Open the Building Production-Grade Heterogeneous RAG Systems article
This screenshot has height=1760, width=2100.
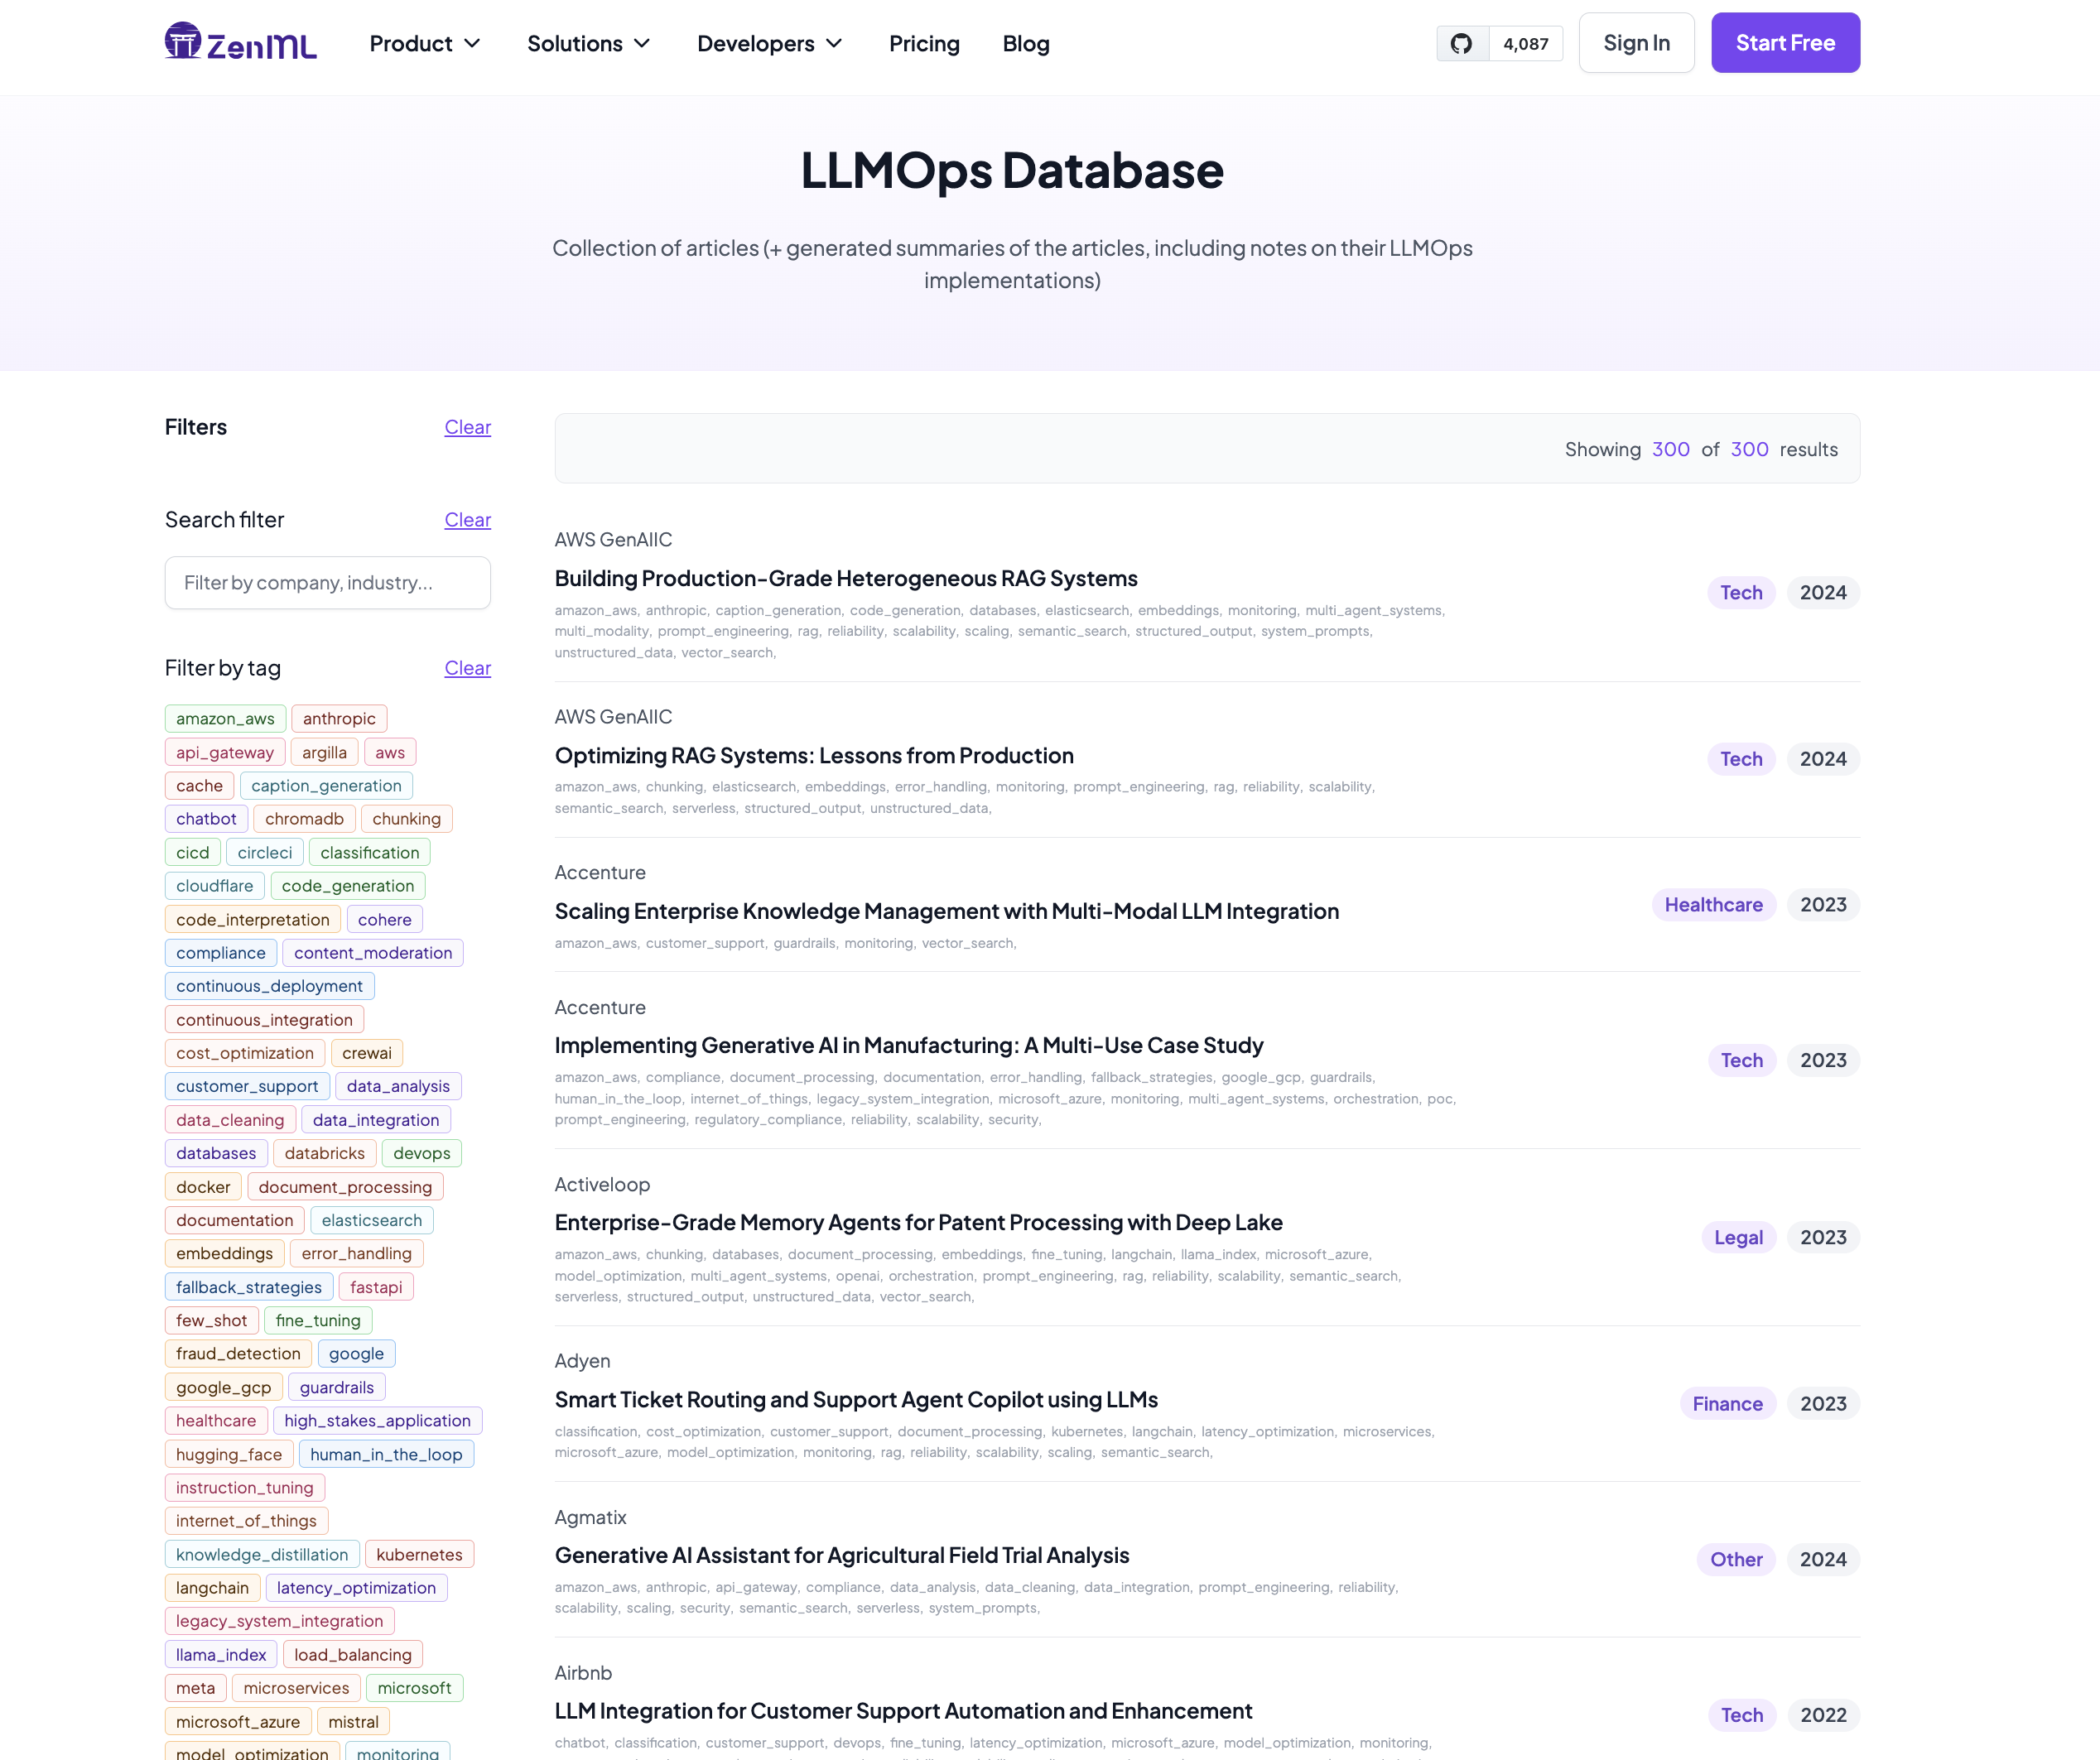point(845,578)
